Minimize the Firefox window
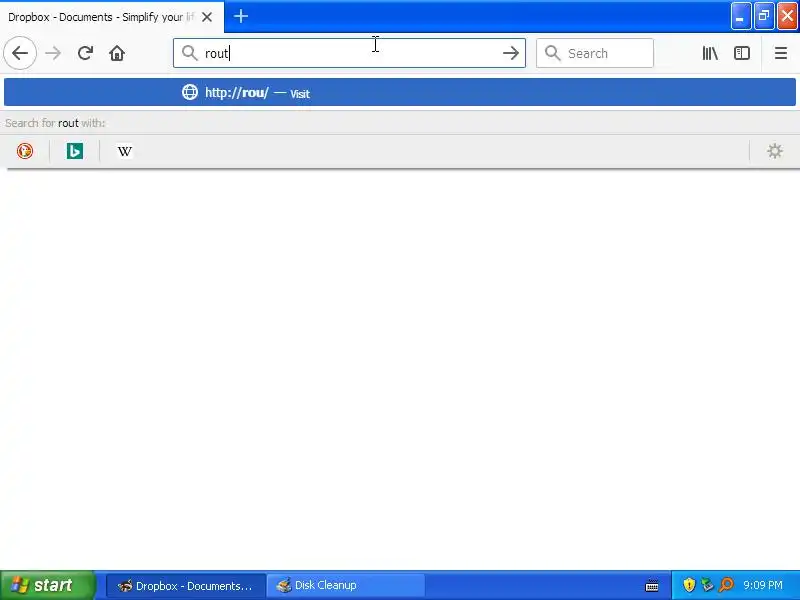This screenshot has width=800, height=600. 740,17
